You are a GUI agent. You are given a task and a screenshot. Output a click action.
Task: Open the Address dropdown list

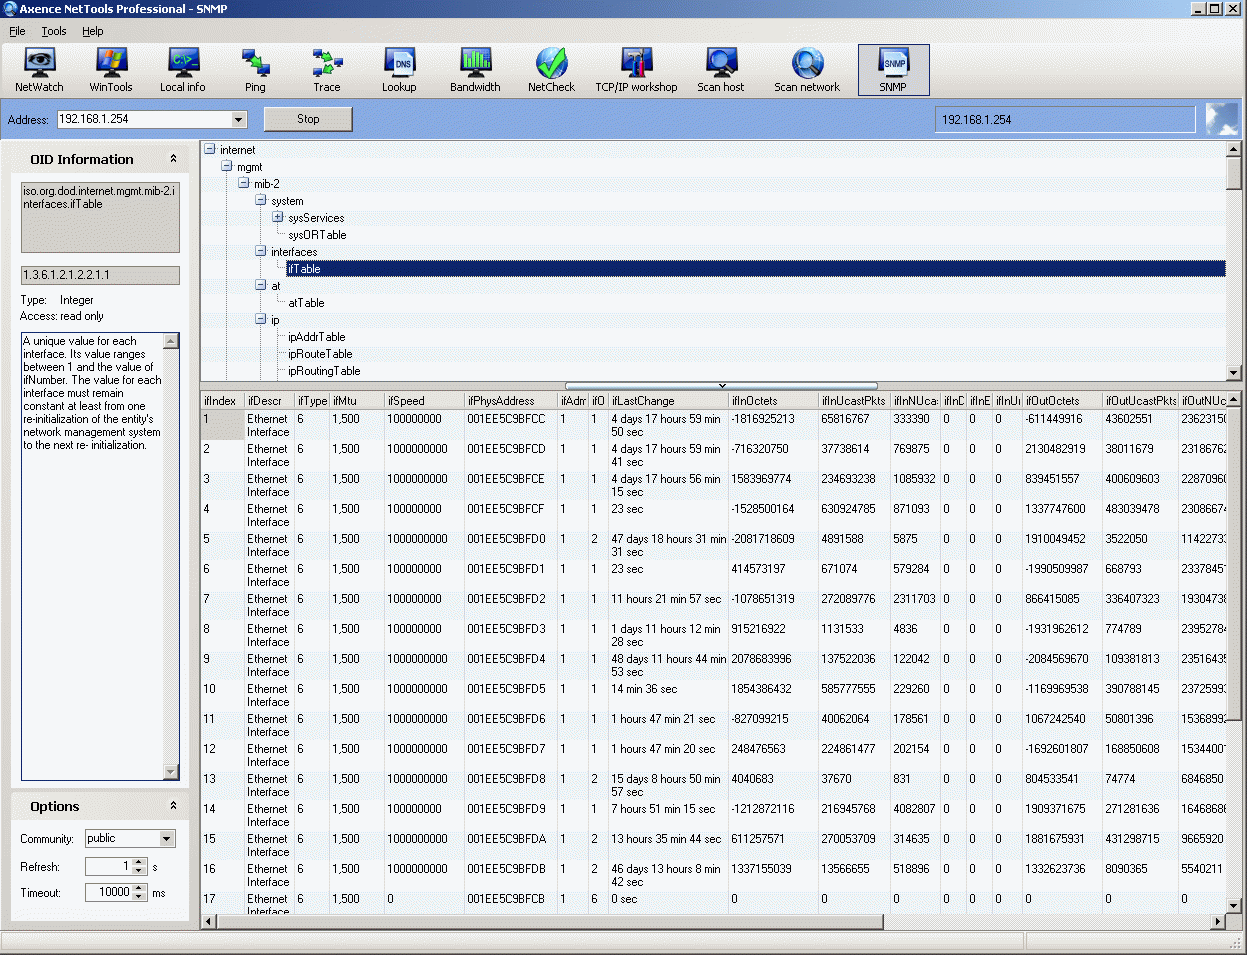coord(239,119)
